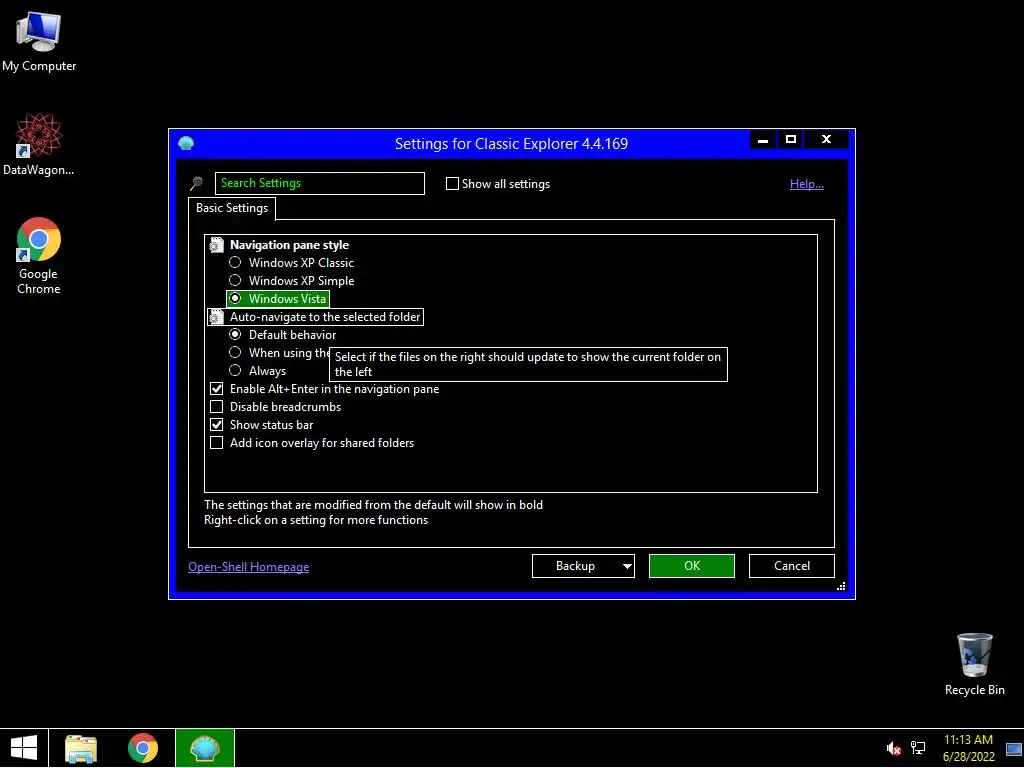
Task: Open the Recycle Bin icon
Action: 974,664
